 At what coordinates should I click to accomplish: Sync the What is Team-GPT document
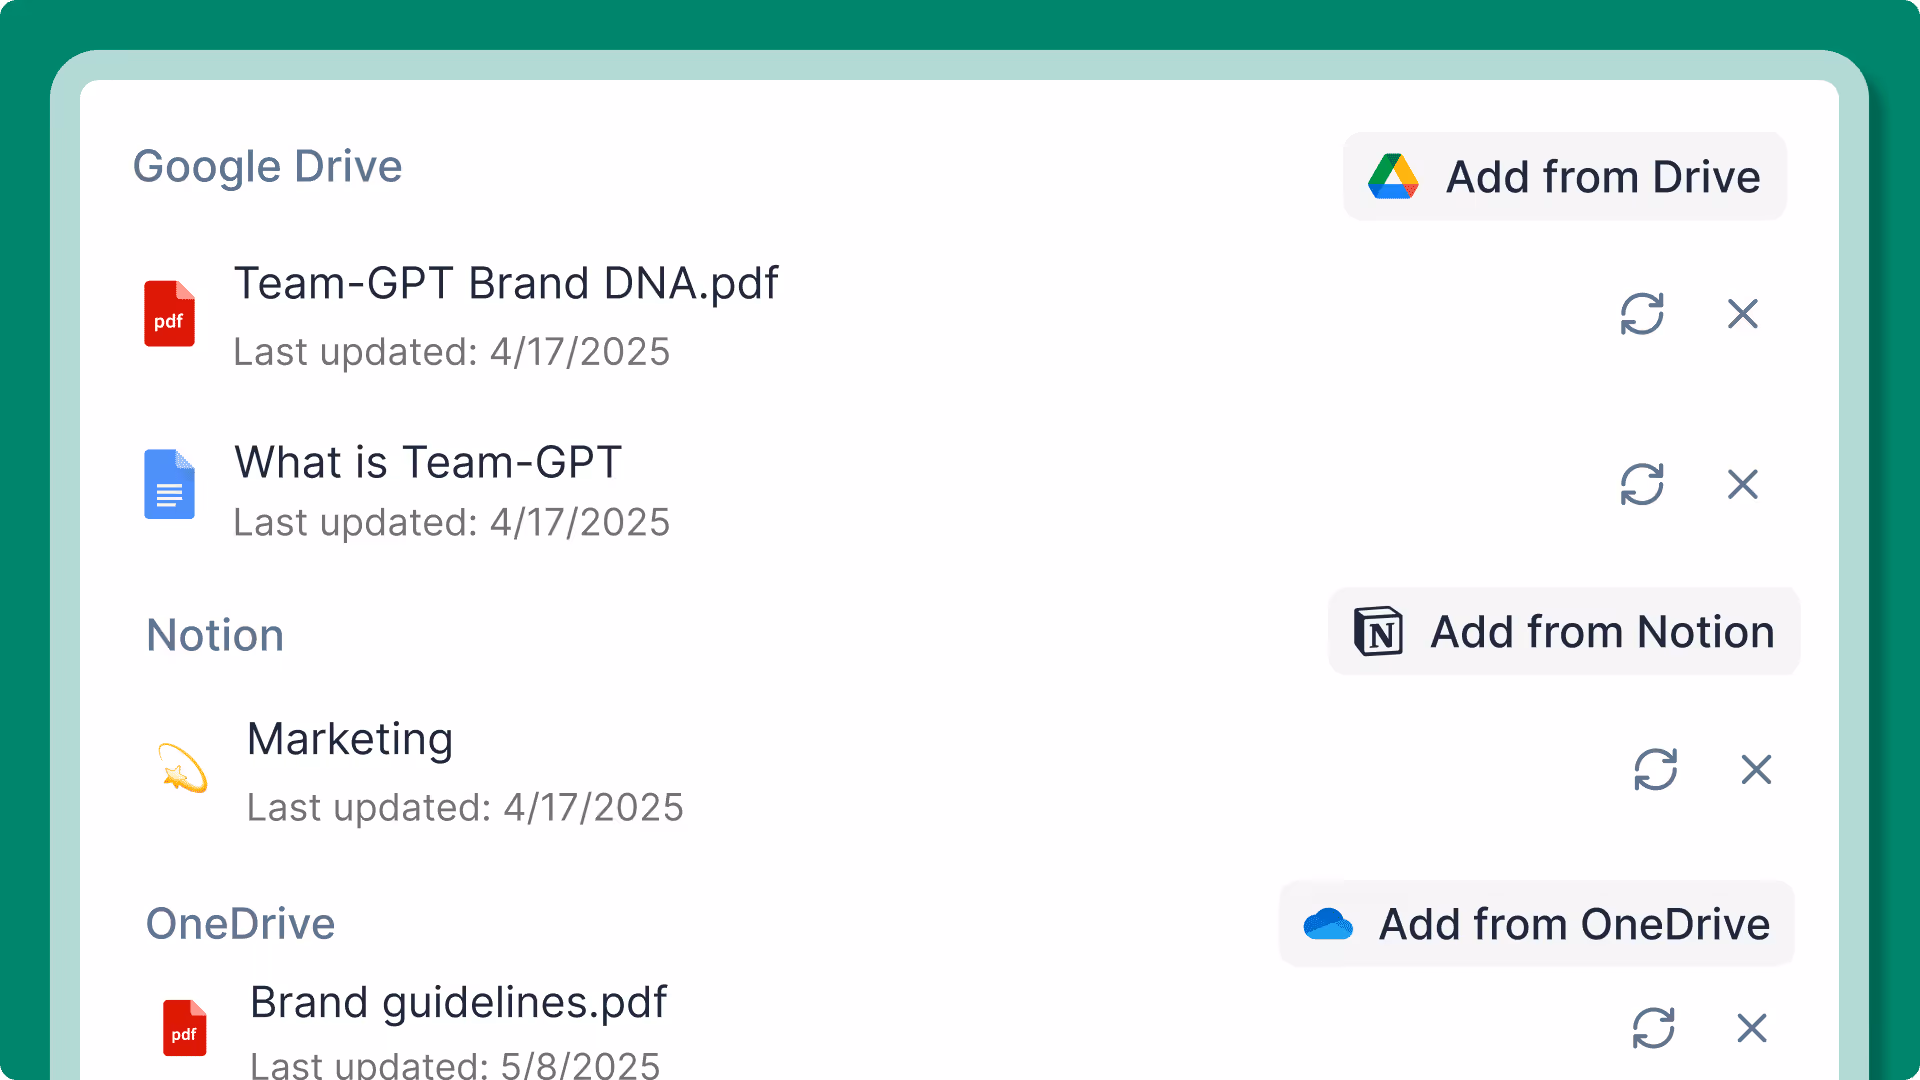coord(1642,484)
